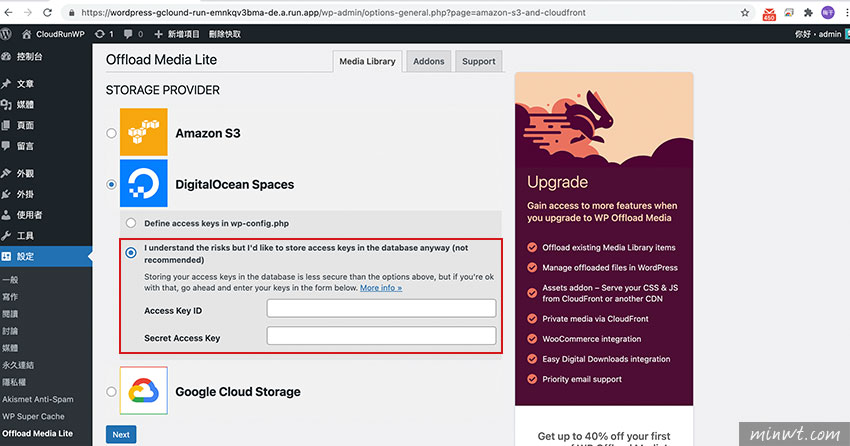Click 刪除快取 delete cache in admin bar
Viewport: 850px width, 446px height.
coord(224,34)
